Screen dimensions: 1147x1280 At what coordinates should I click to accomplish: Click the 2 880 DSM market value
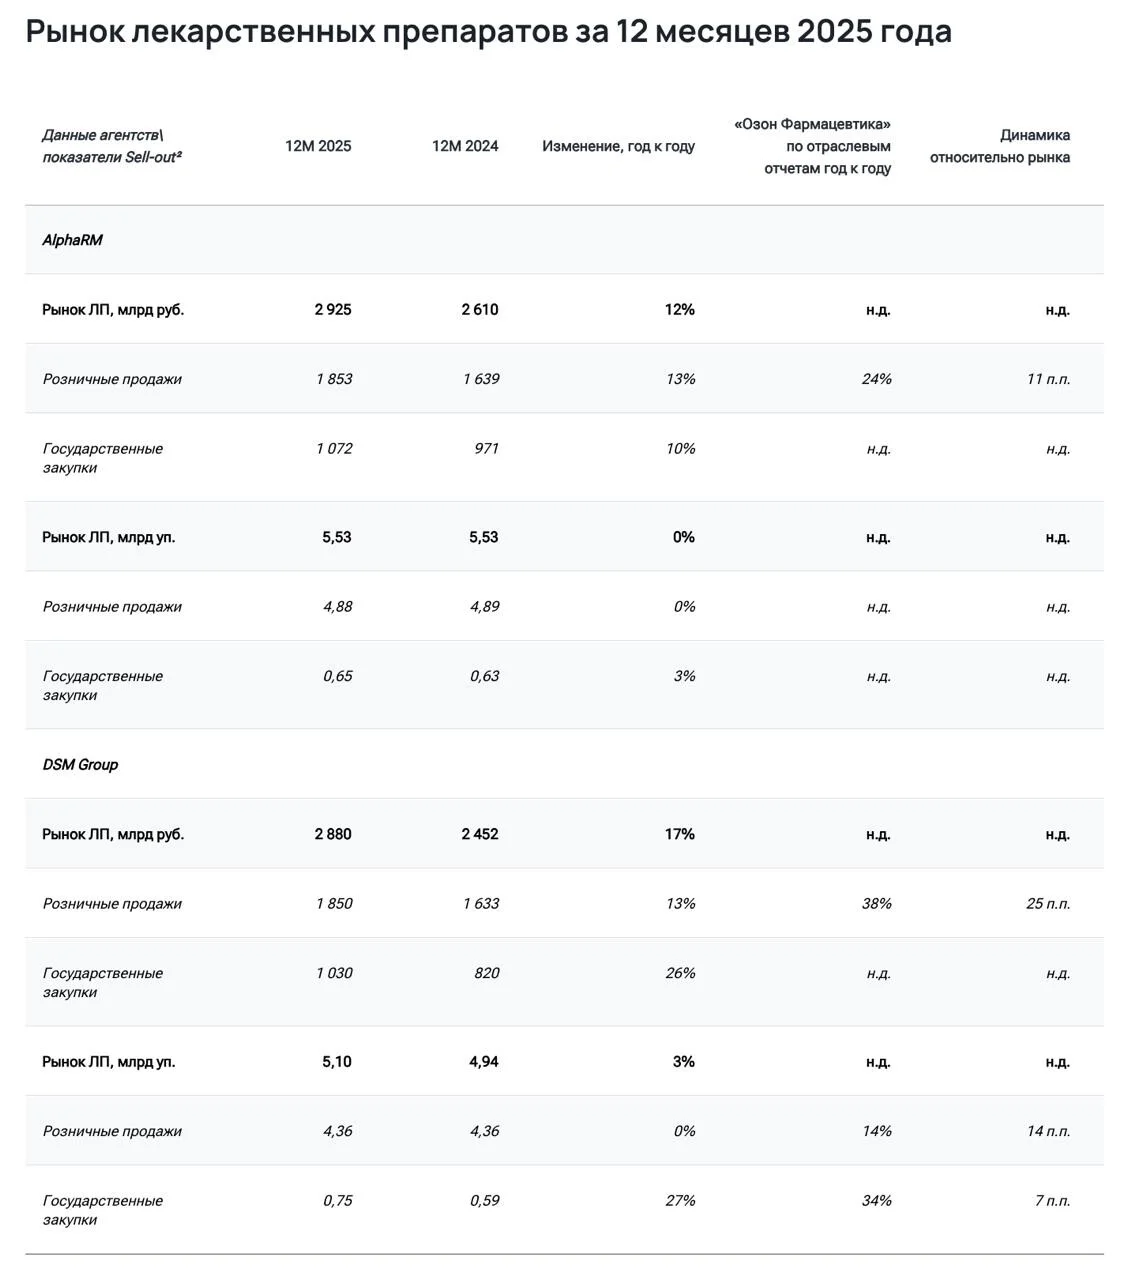click(333, 834)
